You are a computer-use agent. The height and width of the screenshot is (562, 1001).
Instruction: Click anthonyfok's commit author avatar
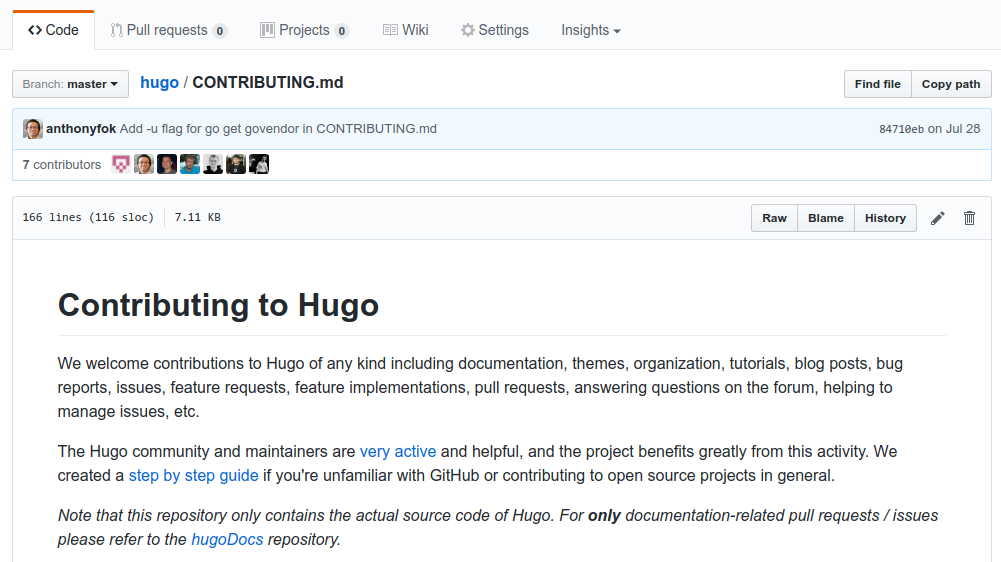click(33, 129)
